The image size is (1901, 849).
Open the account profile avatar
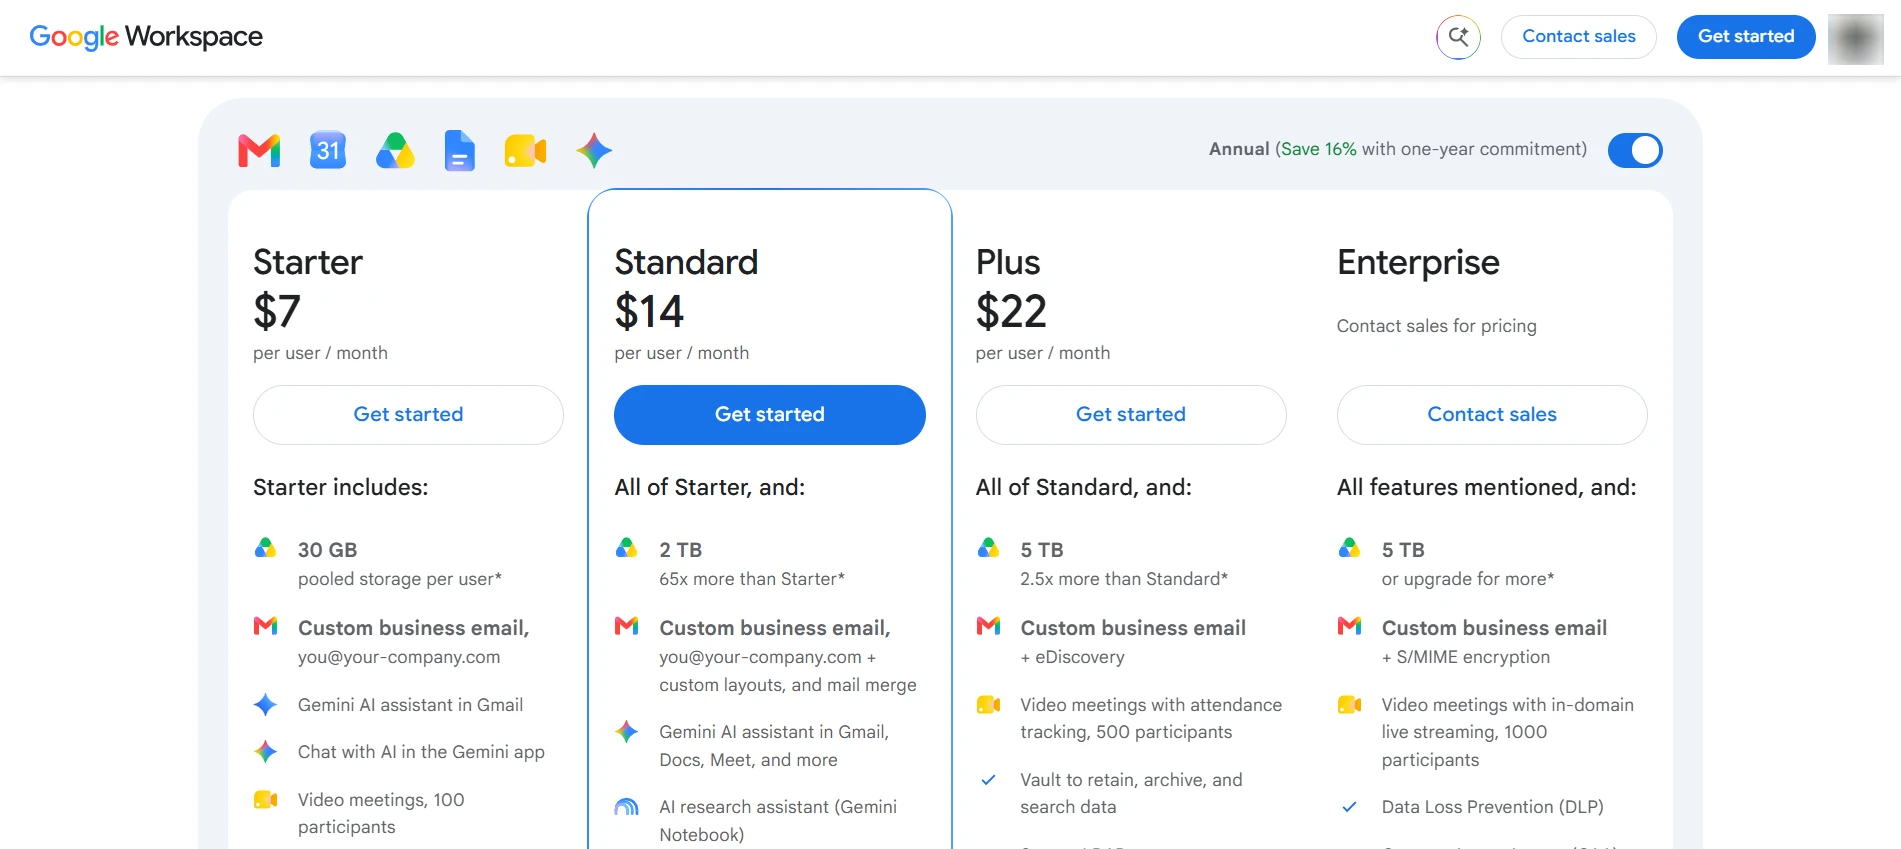(1855, 39)
